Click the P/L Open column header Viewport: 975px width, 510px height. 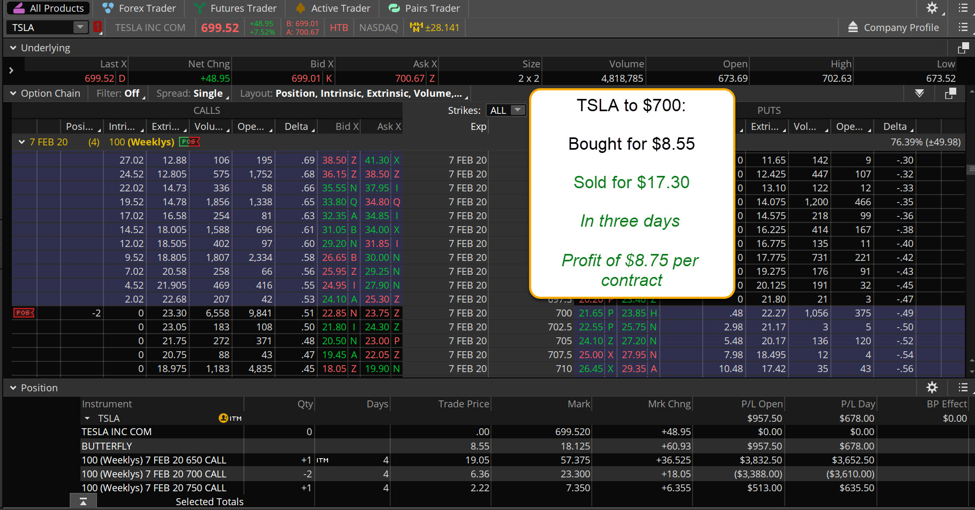pos(761,404)
